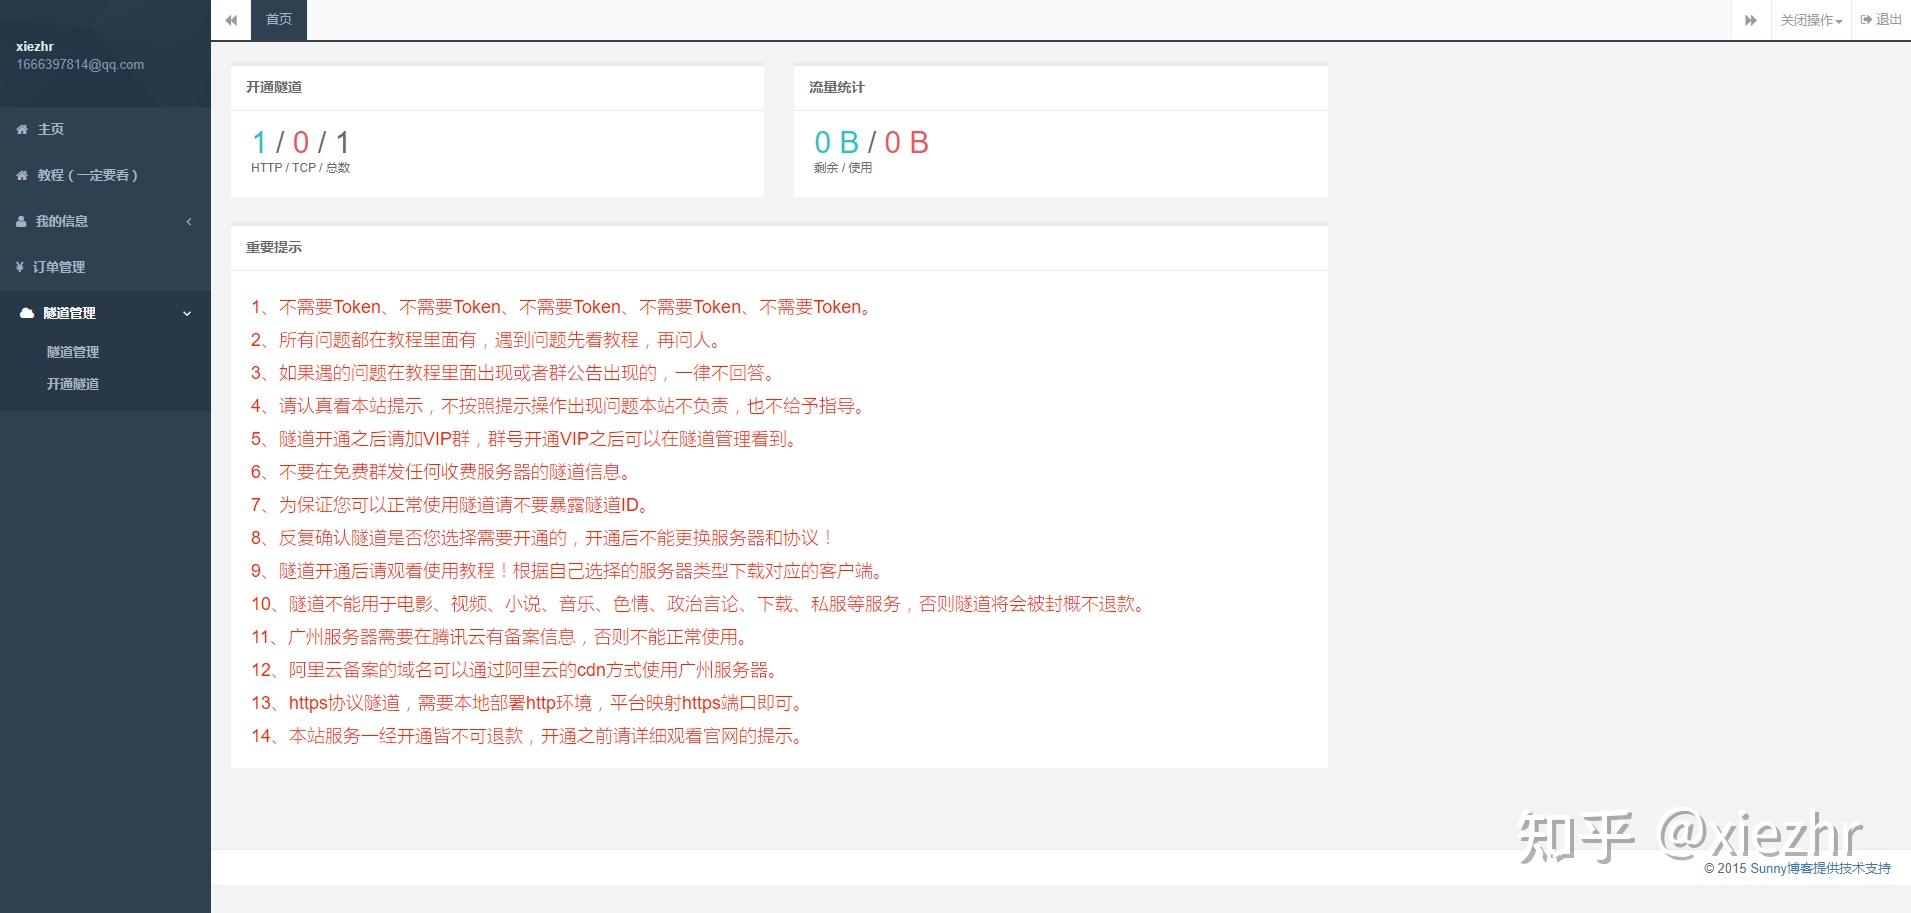Viewport: 1911px width, 913px height.
Task: Select the user icon beside 我的信息
Action: (x=21, y=221)
